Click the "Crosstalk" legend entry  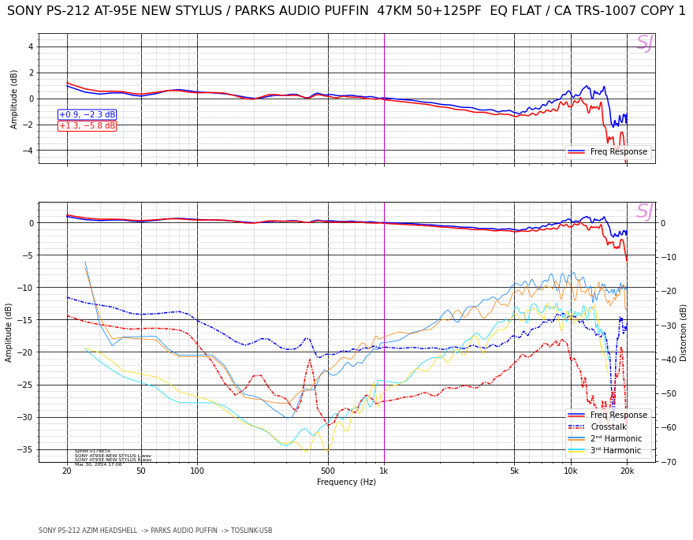pyautogui.click(x=609, y=427)
